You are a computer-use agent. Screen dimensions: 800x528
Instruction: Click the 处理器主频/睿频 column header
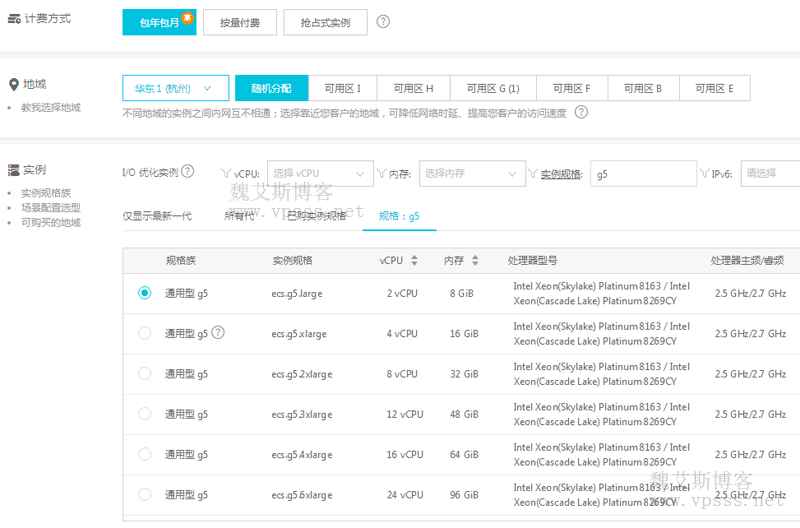coord(747,260)
